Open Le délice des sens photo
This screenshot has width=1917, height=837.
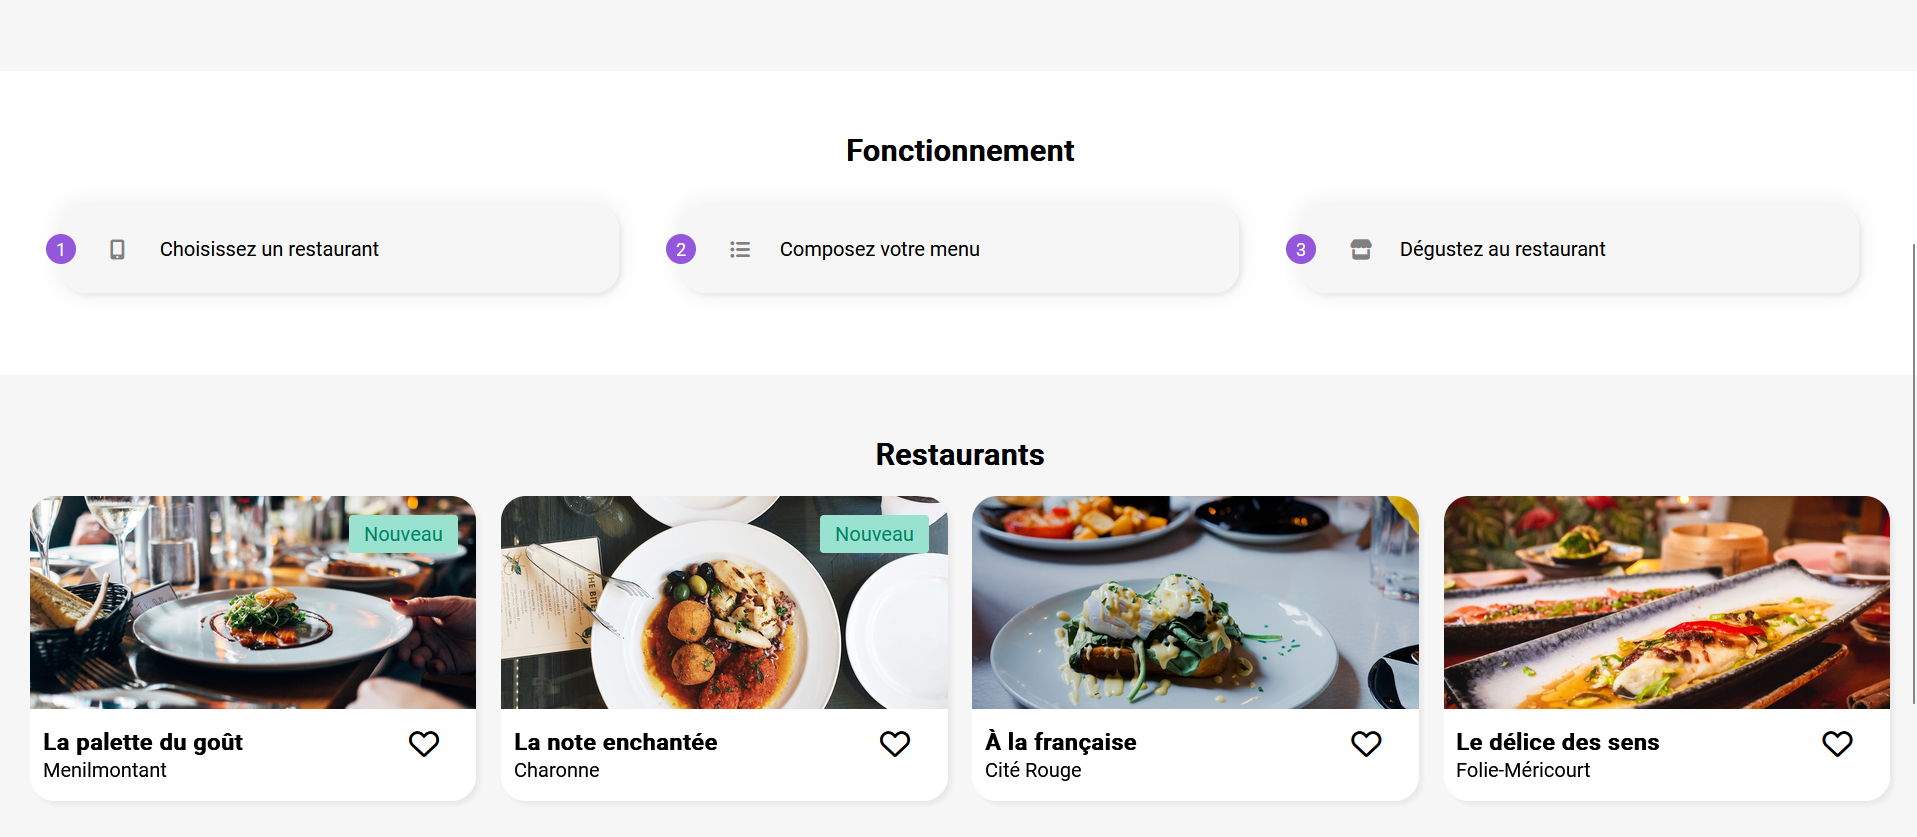pyautogui.click(x=1667, y=603)
